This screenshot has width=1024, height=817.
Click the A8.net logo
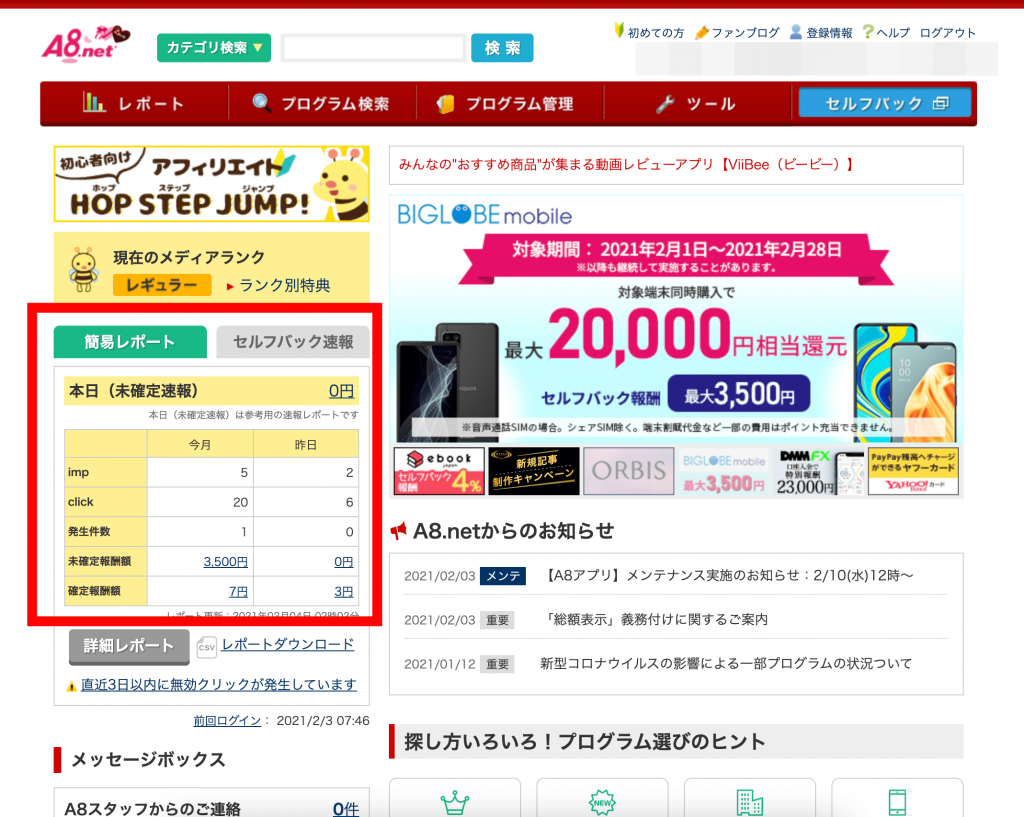(86, 45)
